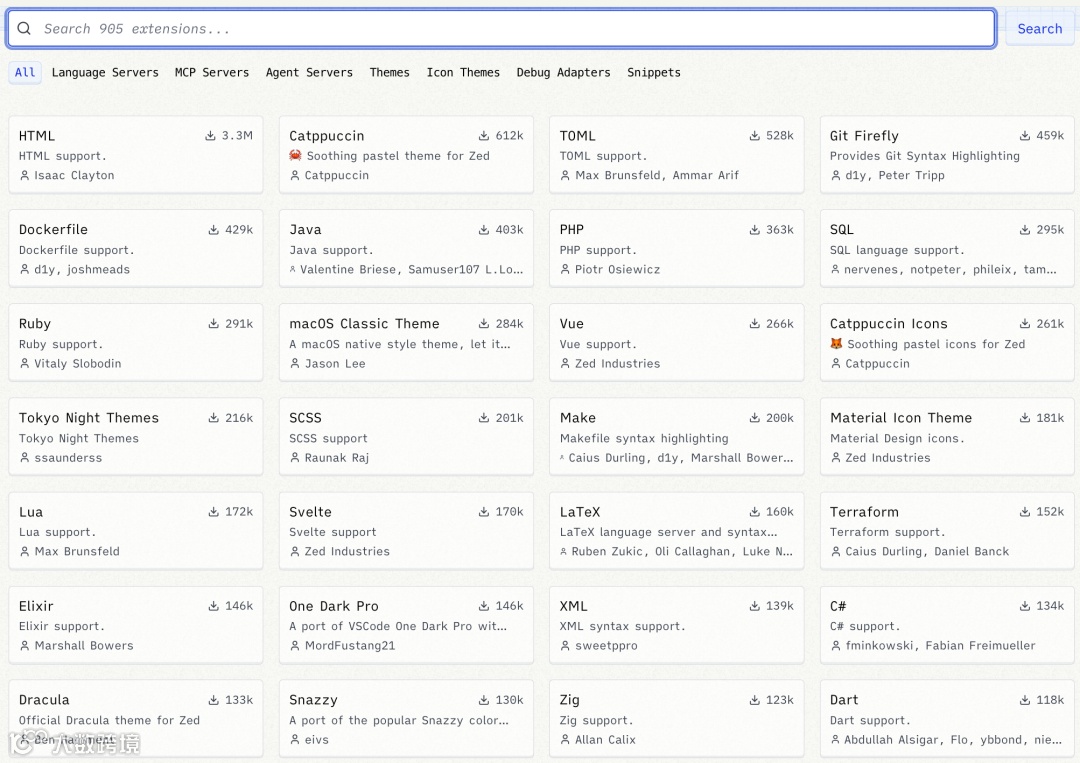Switch to Icon Themes filter
The image size is (1080, 763).
pyautogui.click(x=463, y=72)
